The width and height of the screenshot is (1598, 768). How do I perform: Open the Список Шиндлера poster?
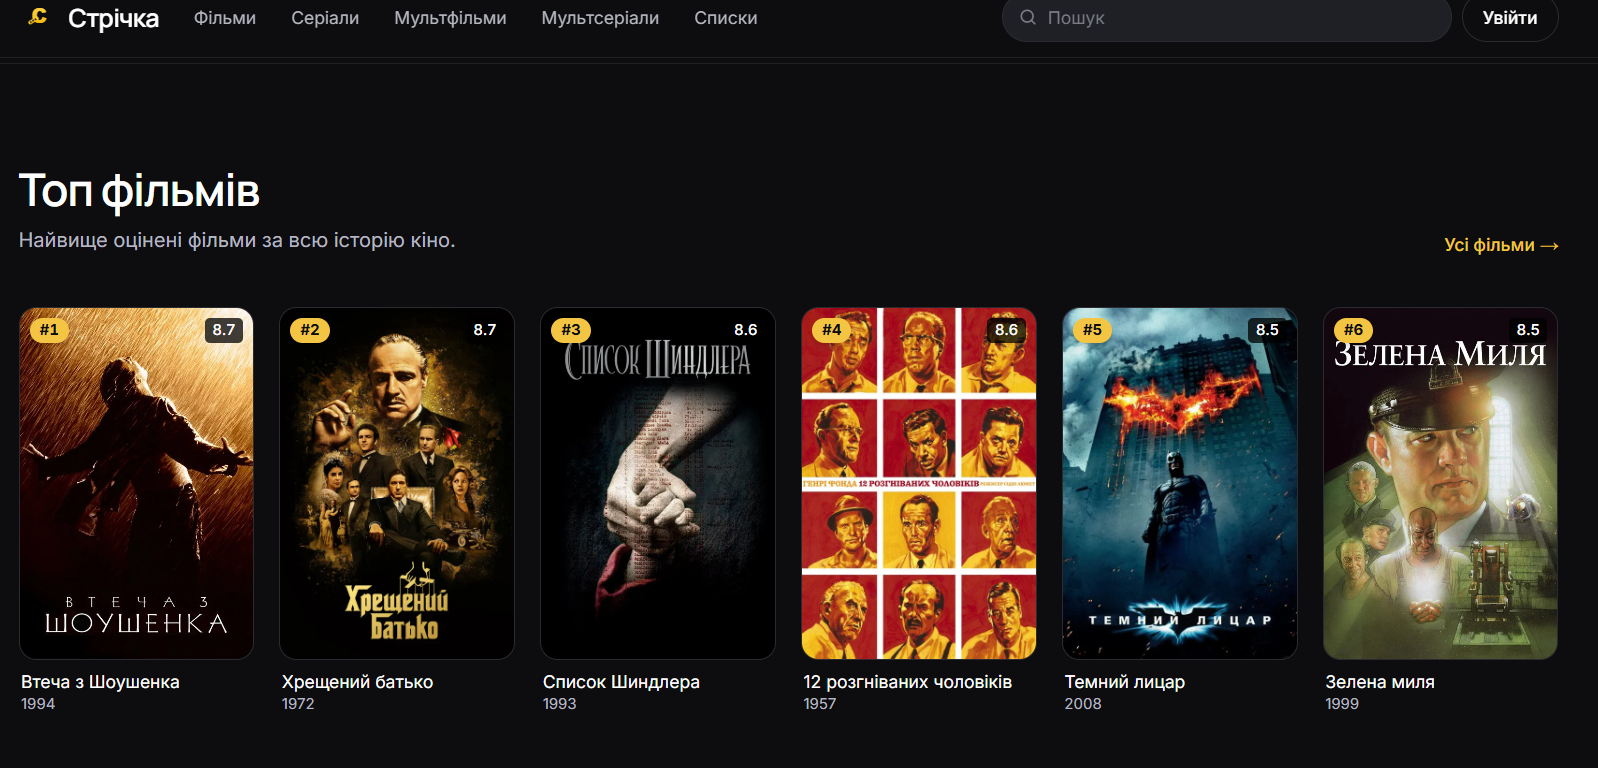point(658,483)
